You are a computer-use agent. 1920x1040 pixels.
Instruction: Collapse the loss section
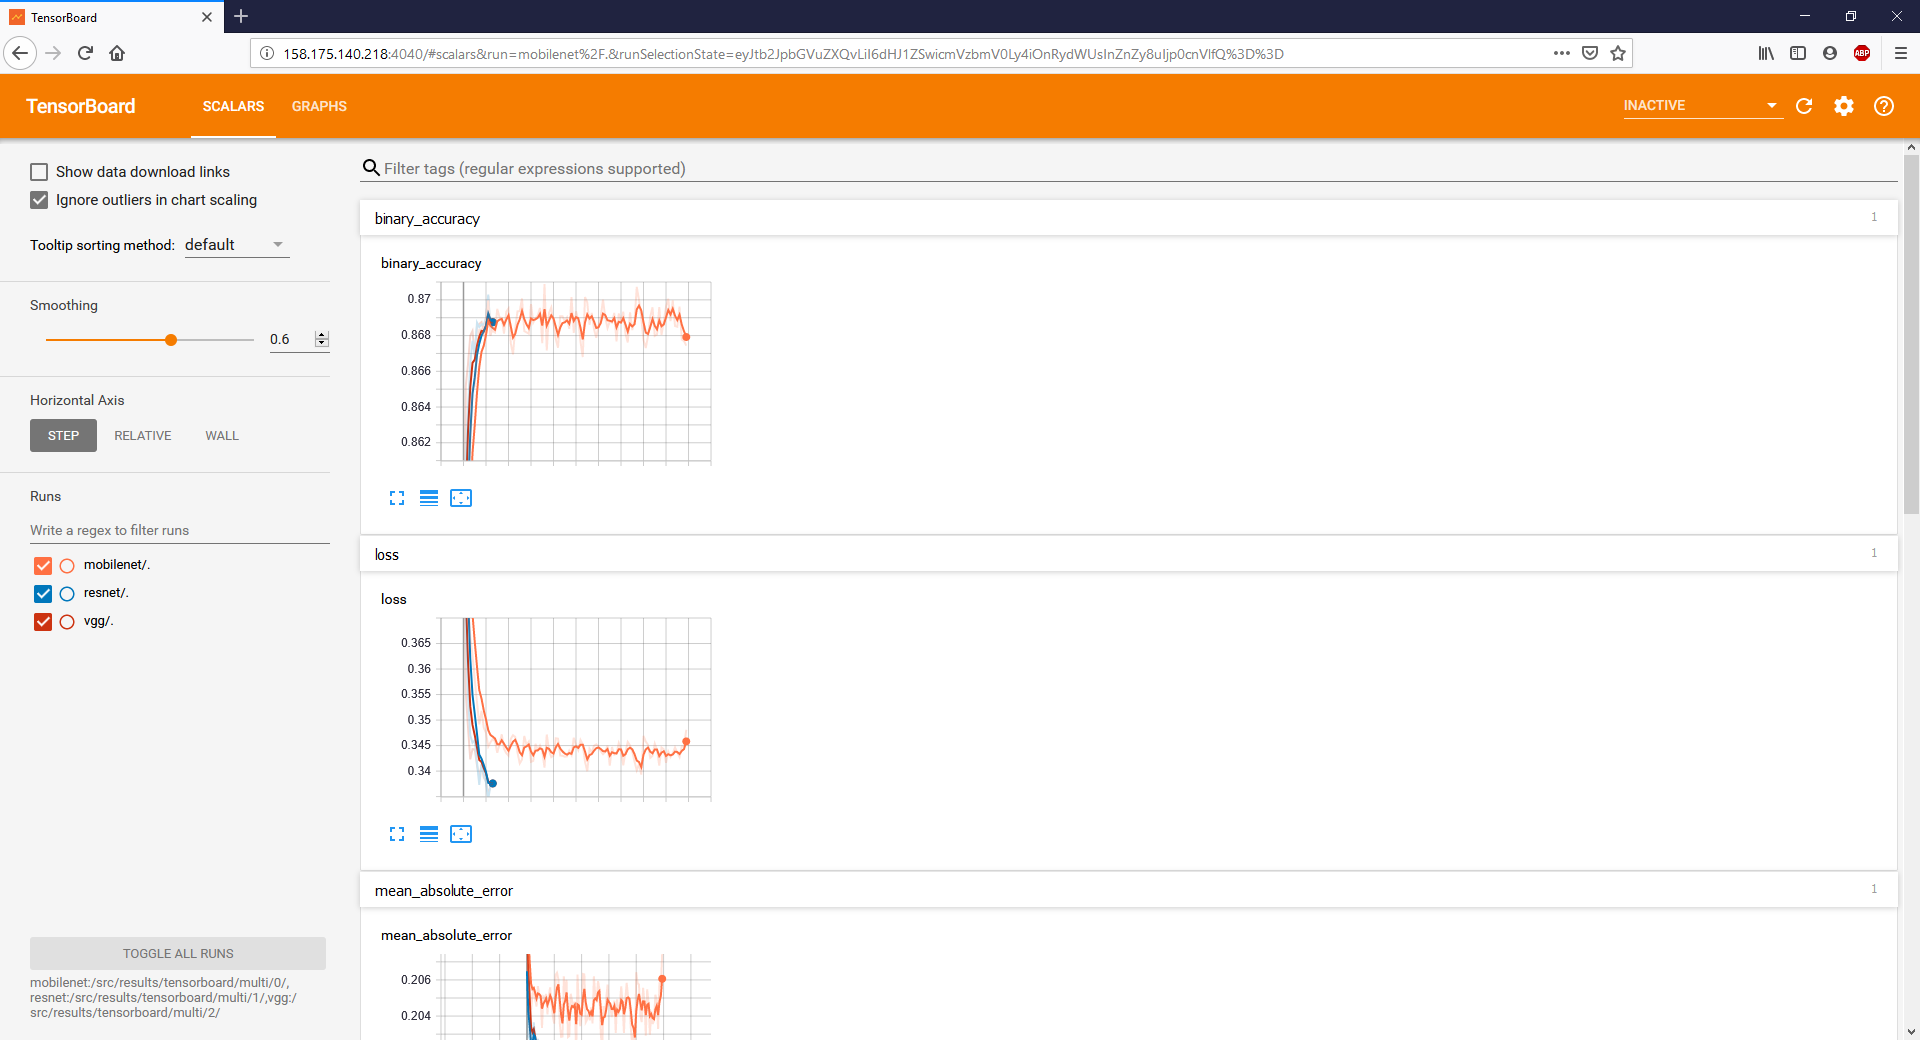tap(1128, 554)
